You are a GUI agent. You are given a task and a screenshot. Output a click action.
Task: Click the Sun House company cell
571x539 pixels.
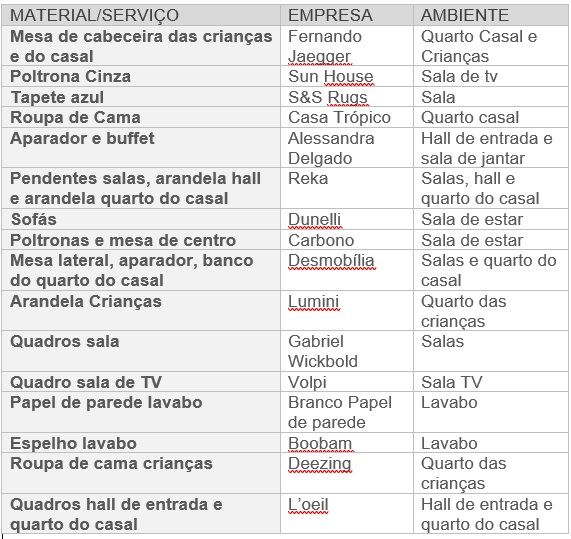pyautogui.click(x=347, y=76)
